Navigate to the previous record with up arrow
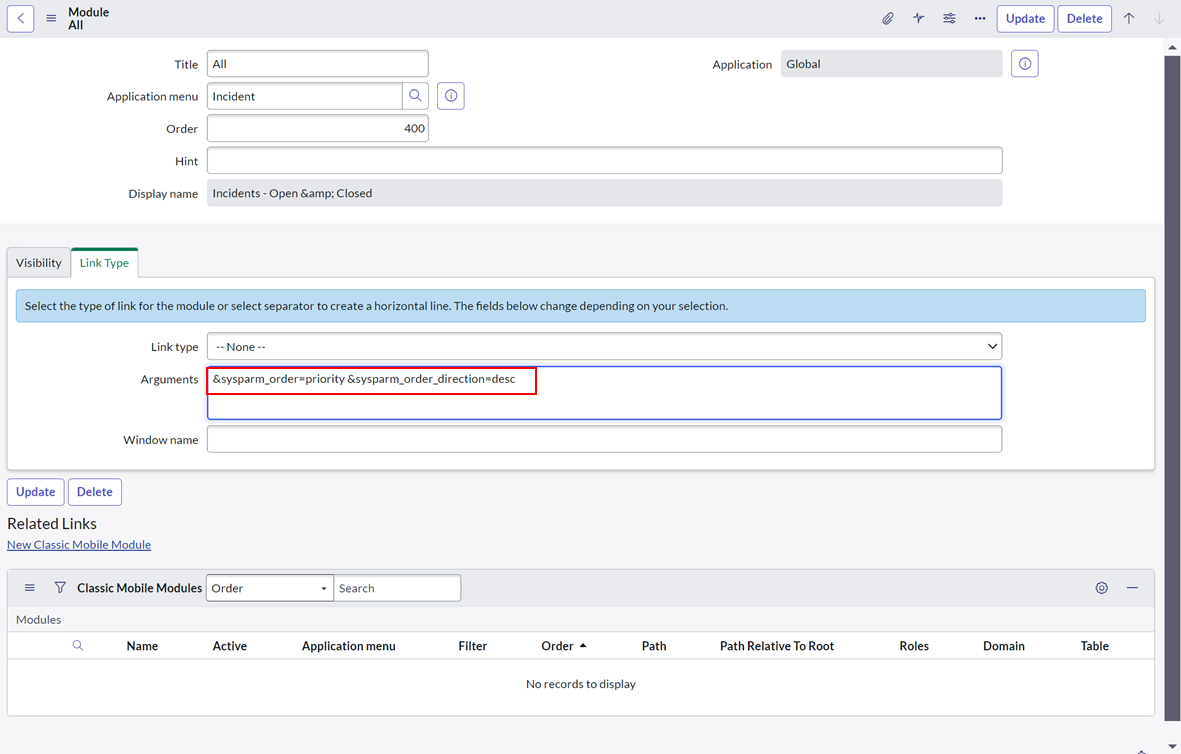 [x=1129, y=18]
